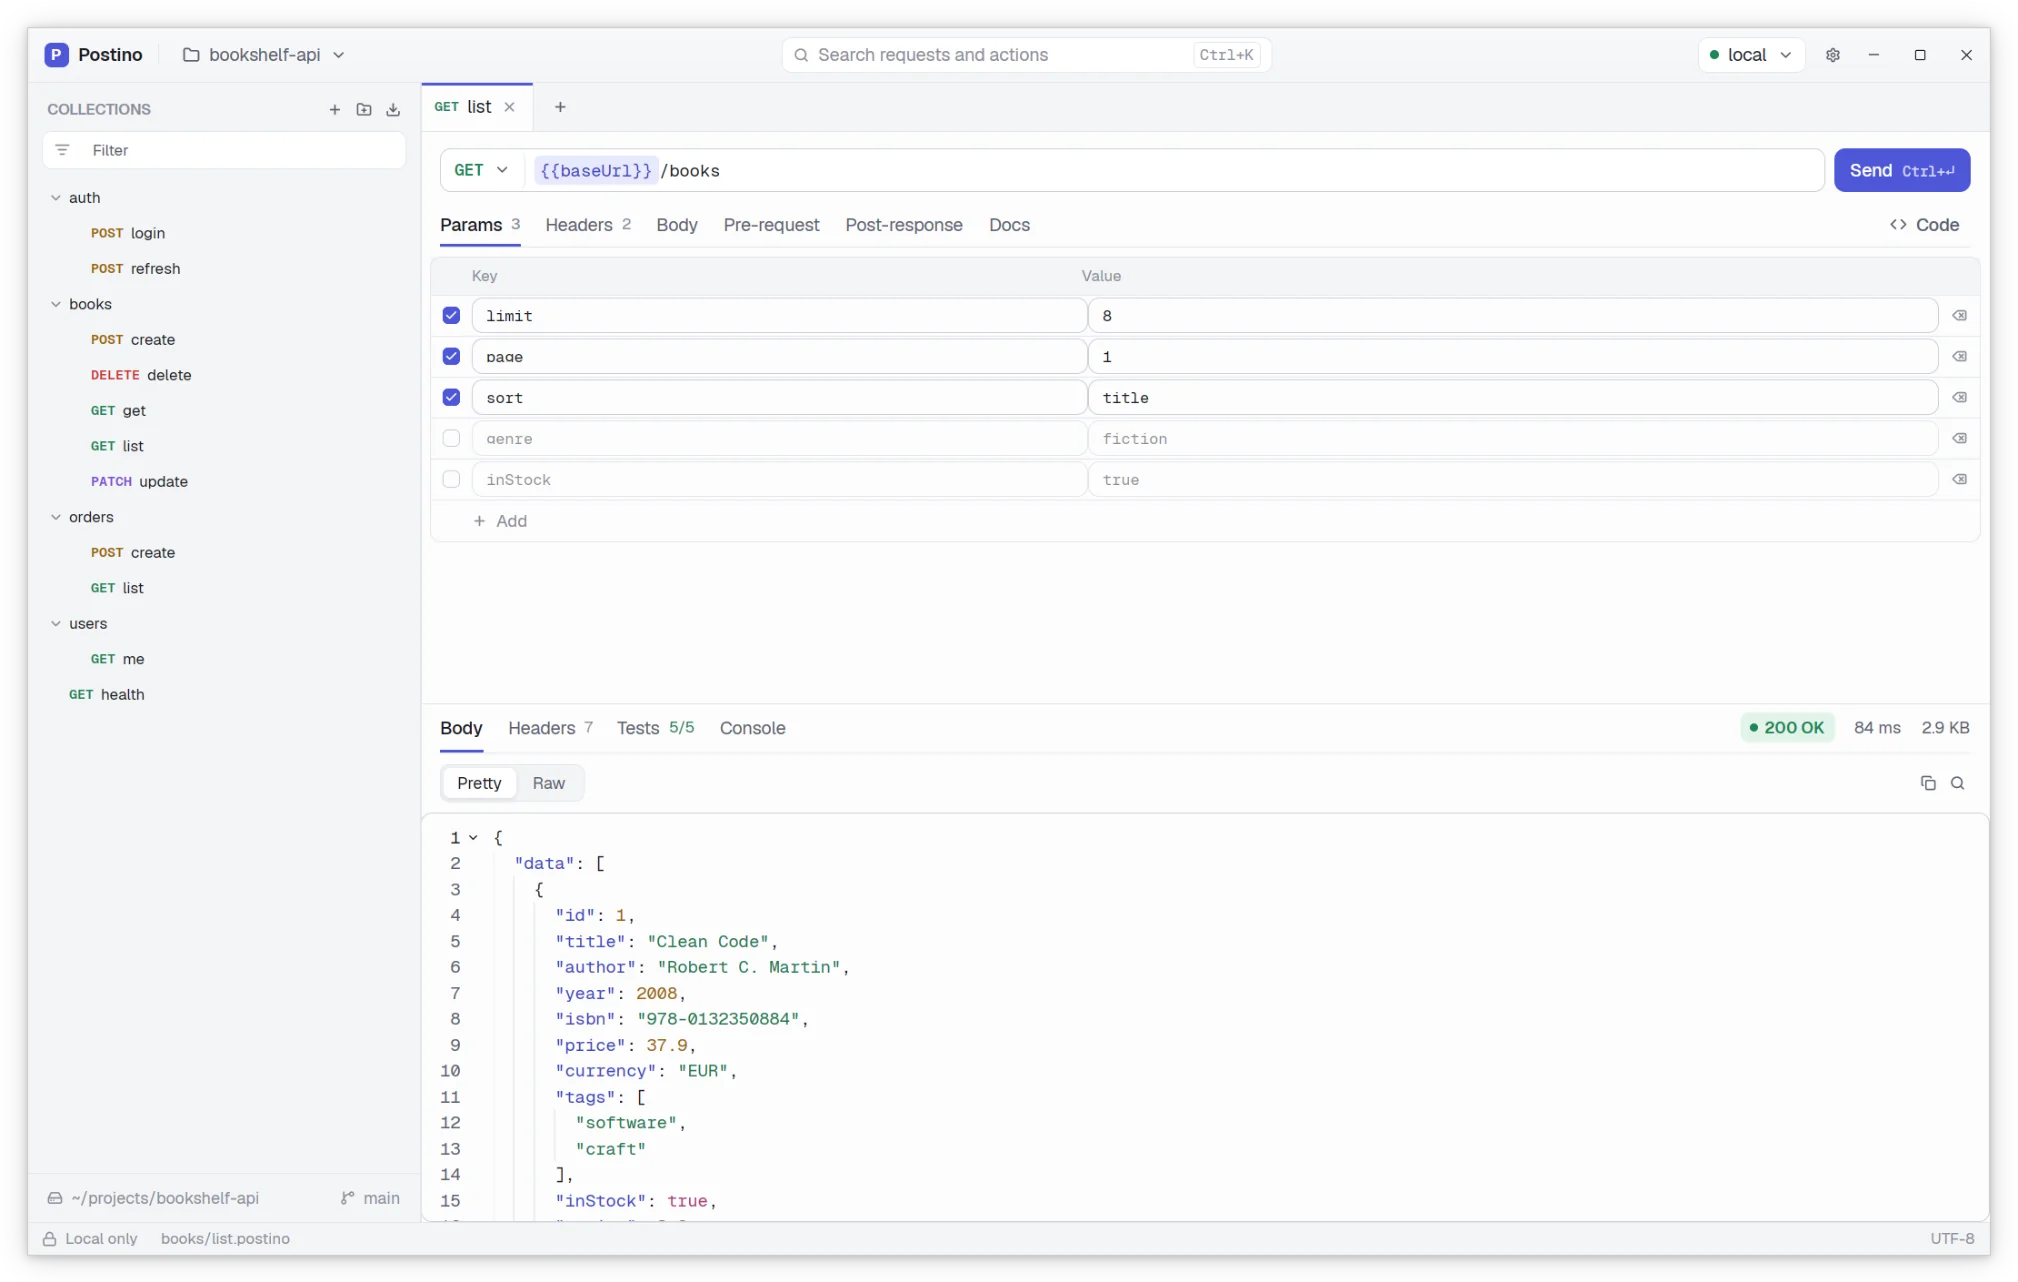Viewport: 2018px width, 1282px height.
Task: Click the main git branch indicator
Action: pyautogui.click(x=370, y=1198)
